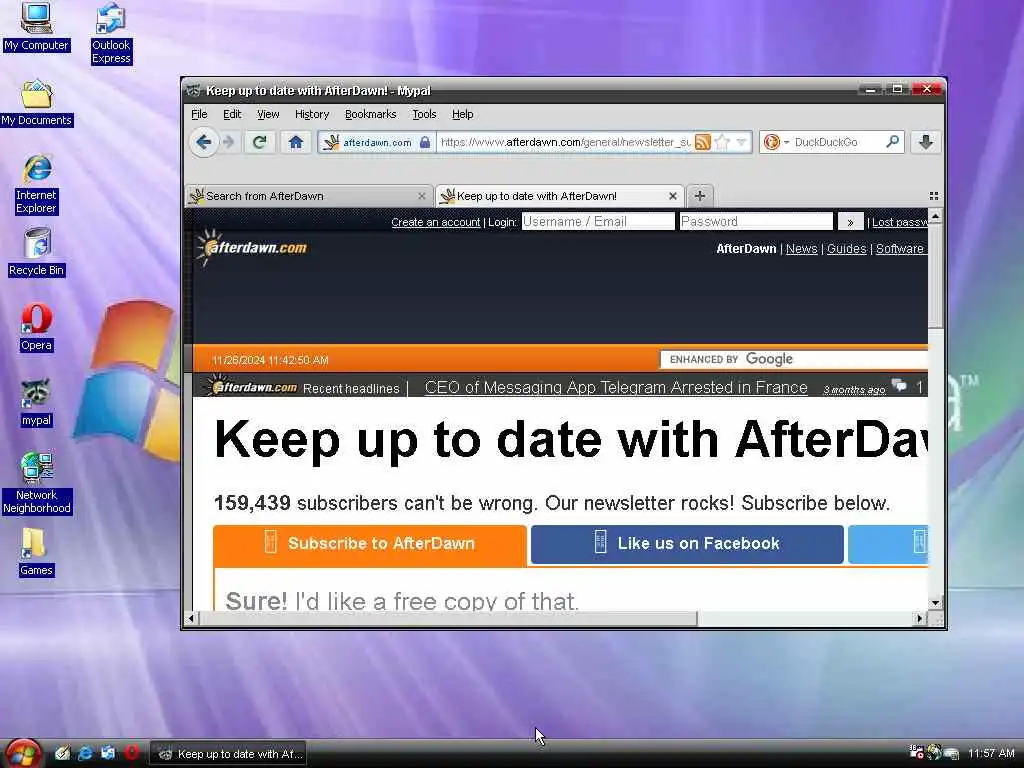This screenshot has height=768, width=1024.
Task: Open the Edit menu
Action: click(232, 114)
